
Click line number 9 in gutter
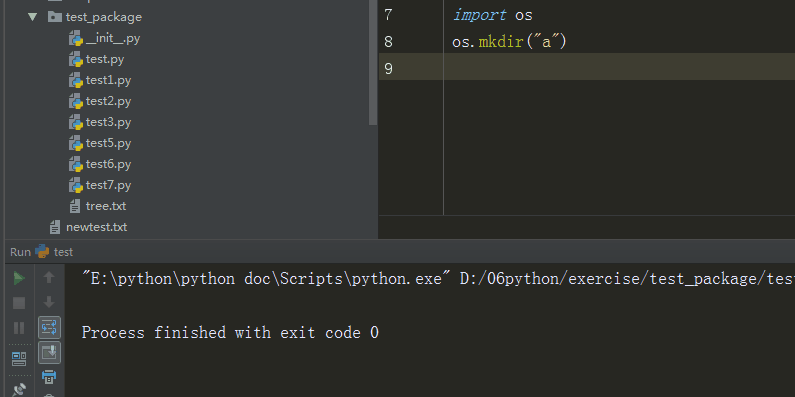pyautogui.click(x=388, y=68)
